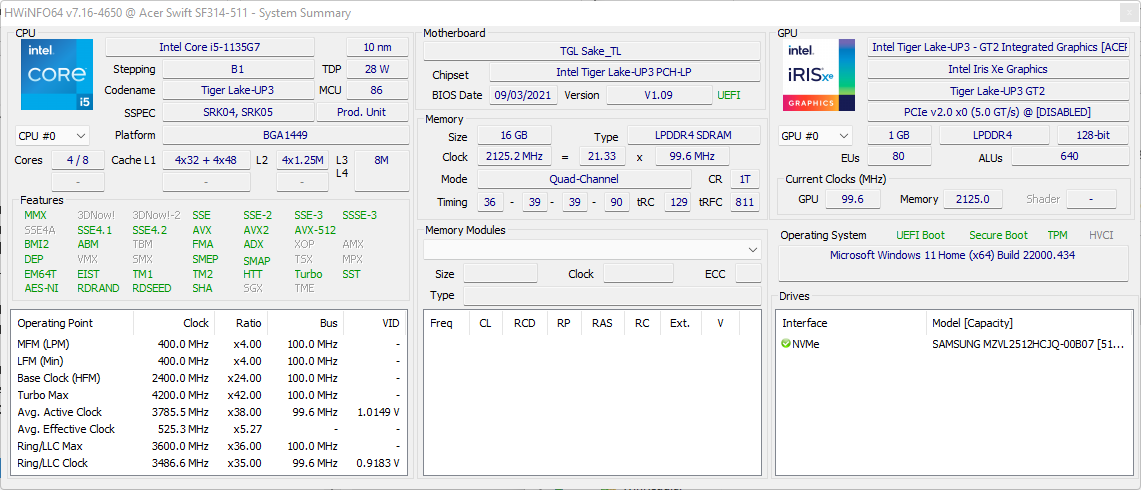The height and width of the screenshot is (490, 1141).
Task: Click the HVCI indicator
Action: 1103,234
